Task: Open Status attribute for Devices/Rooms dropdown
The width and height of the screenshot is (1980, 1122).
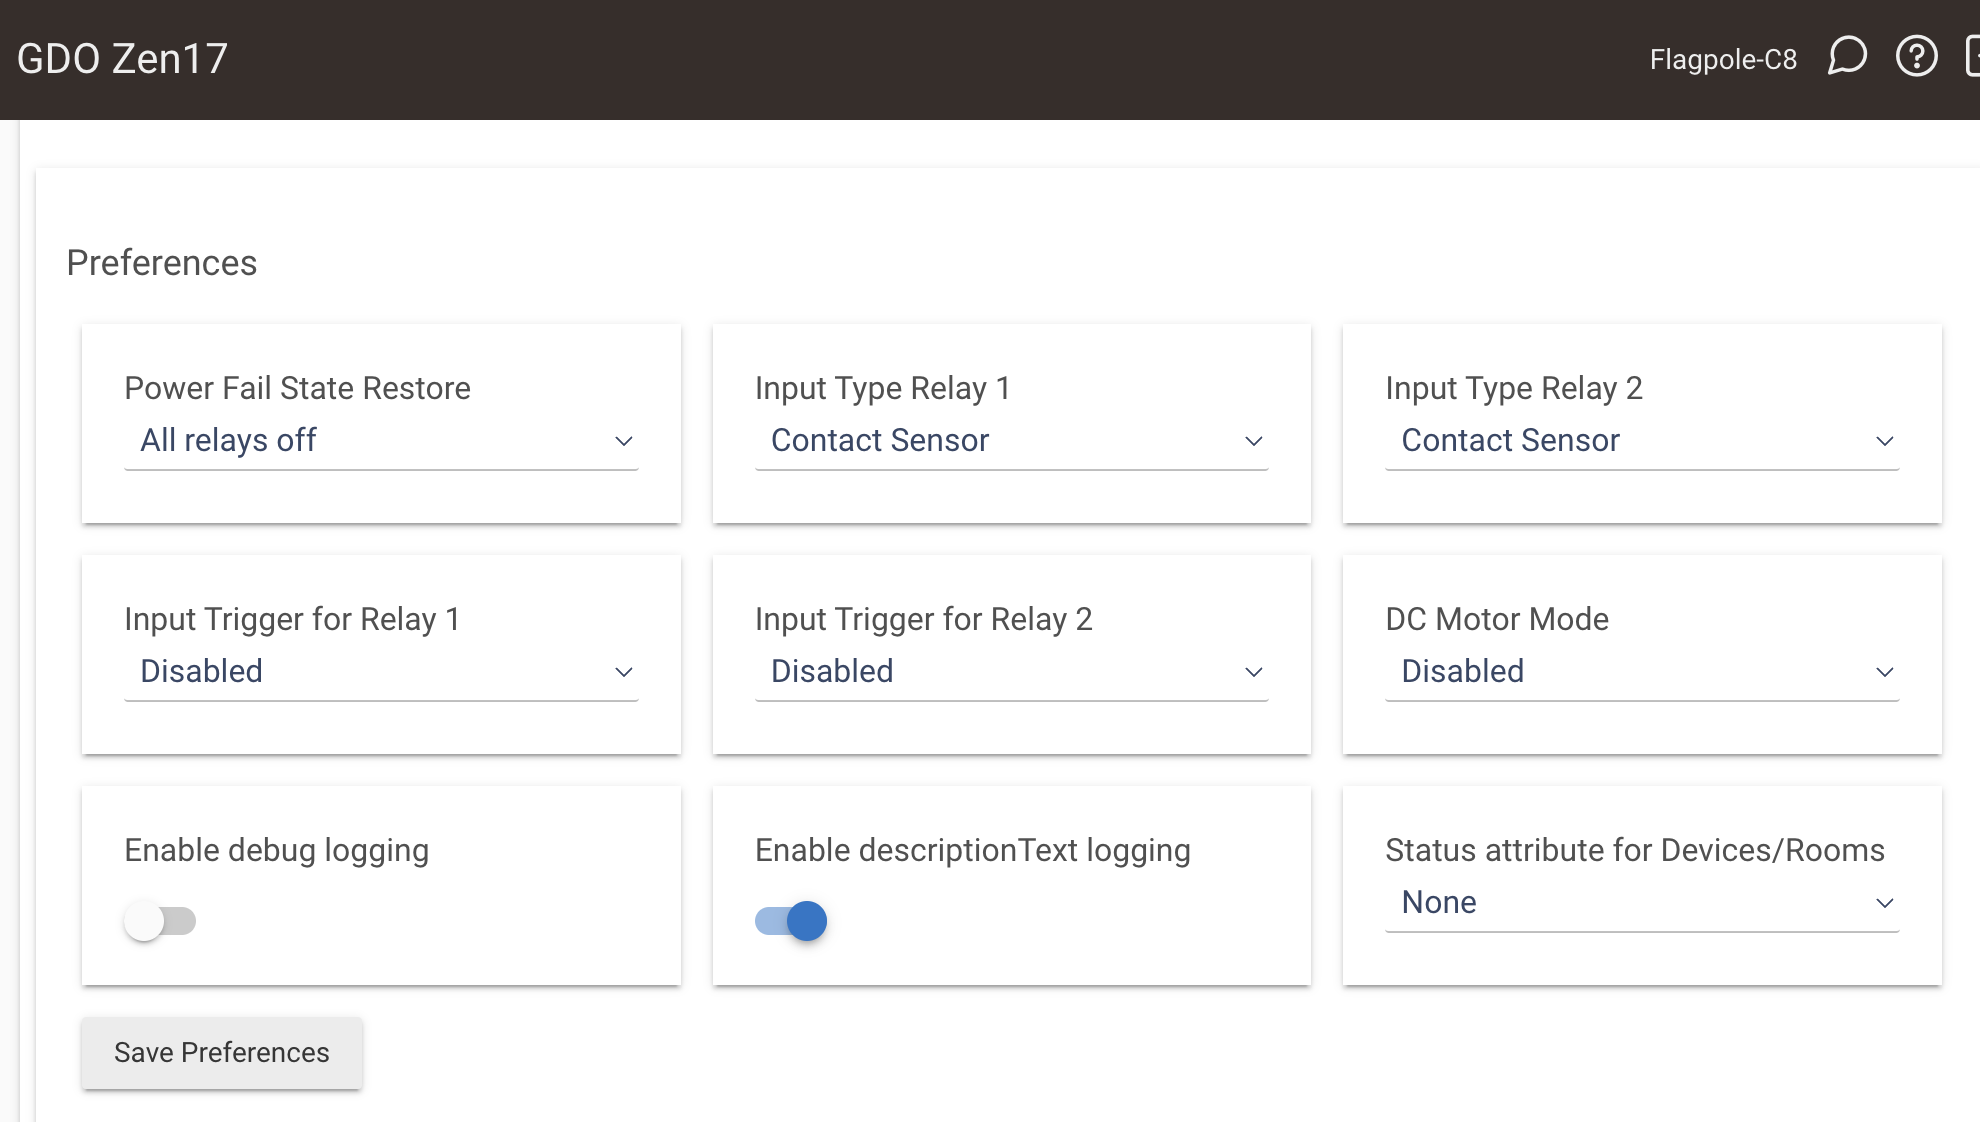Action: 1640,903
